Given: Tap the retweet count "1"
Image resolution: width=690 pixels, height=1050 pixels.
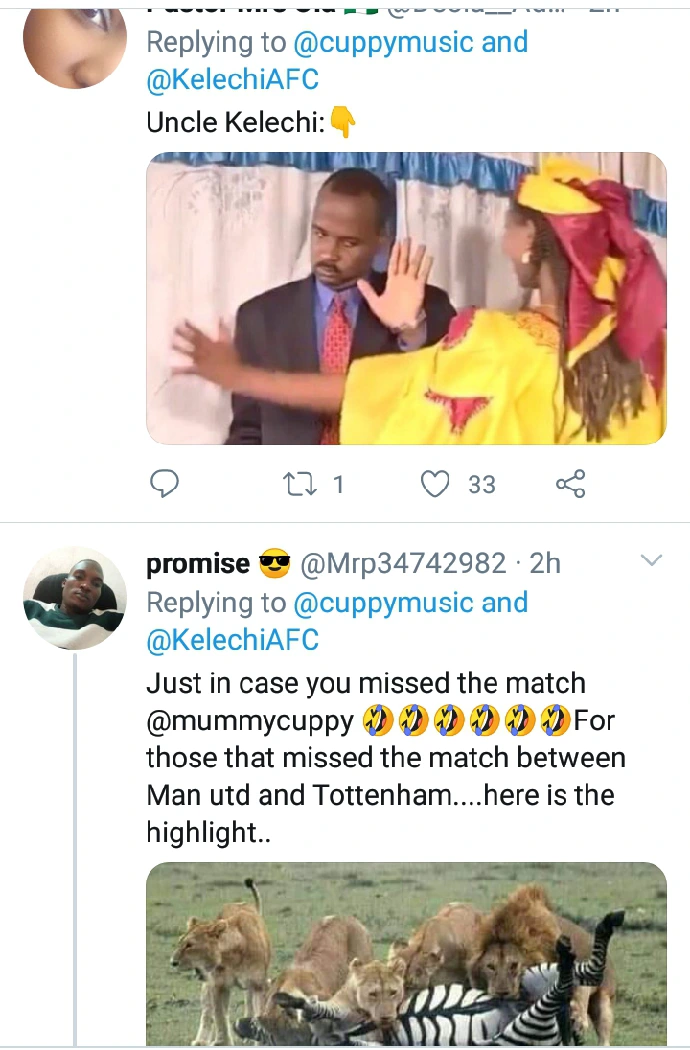Looking at the screenshot, I should 337,485.
